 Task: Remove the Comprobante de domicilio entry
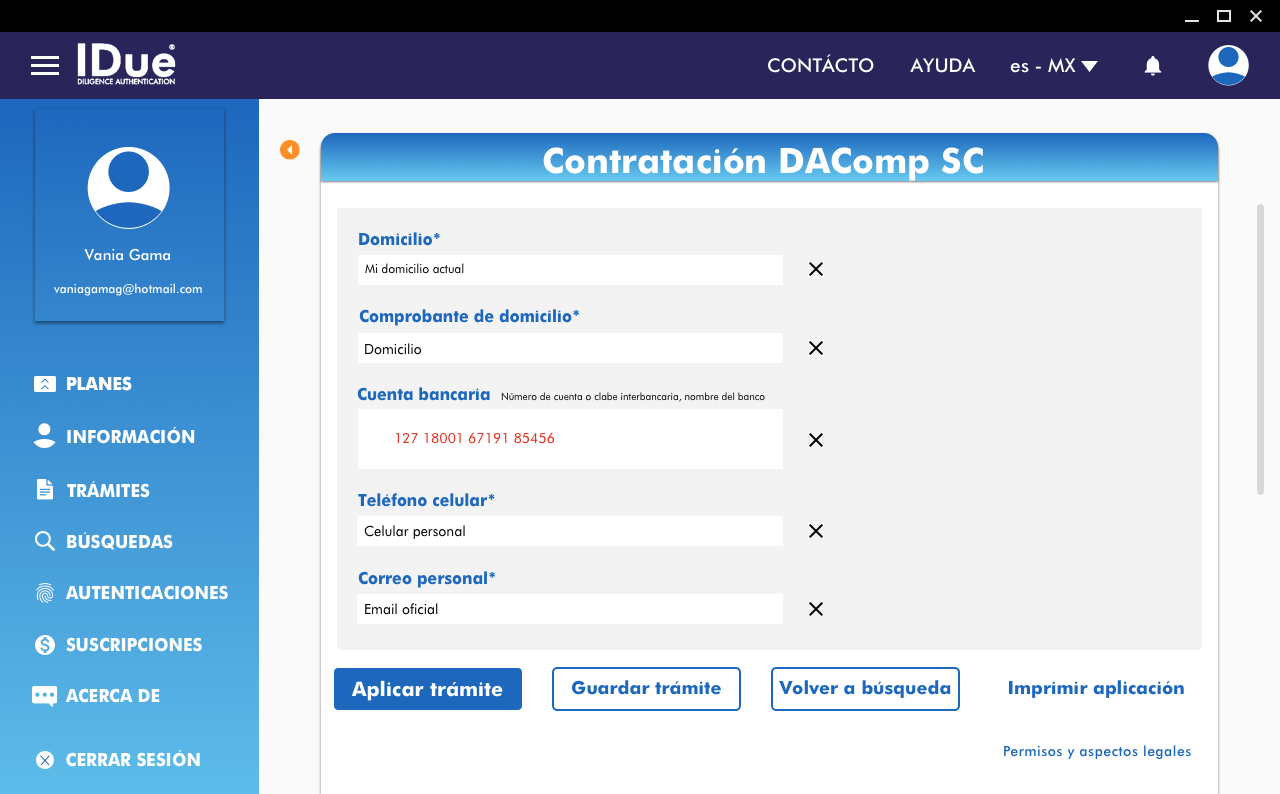[x=816, y=348]
